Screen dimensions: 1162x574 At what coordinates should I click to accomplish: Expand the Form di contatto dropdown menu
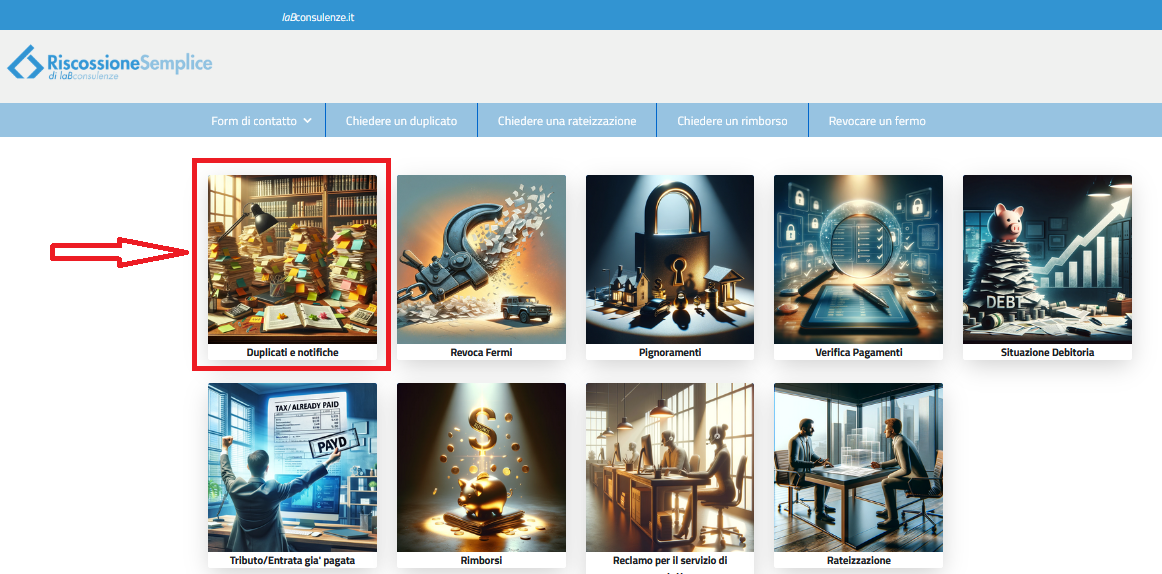coord(254,121)
